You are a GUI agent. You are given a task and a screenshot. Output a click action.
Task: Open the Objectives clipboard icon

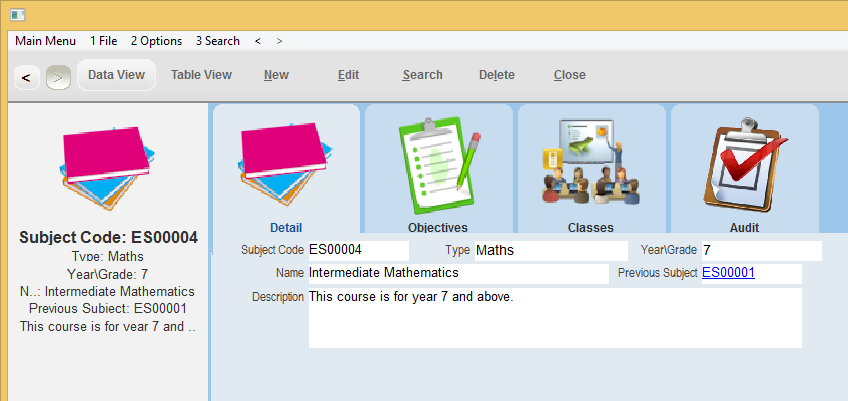(439, 165)
